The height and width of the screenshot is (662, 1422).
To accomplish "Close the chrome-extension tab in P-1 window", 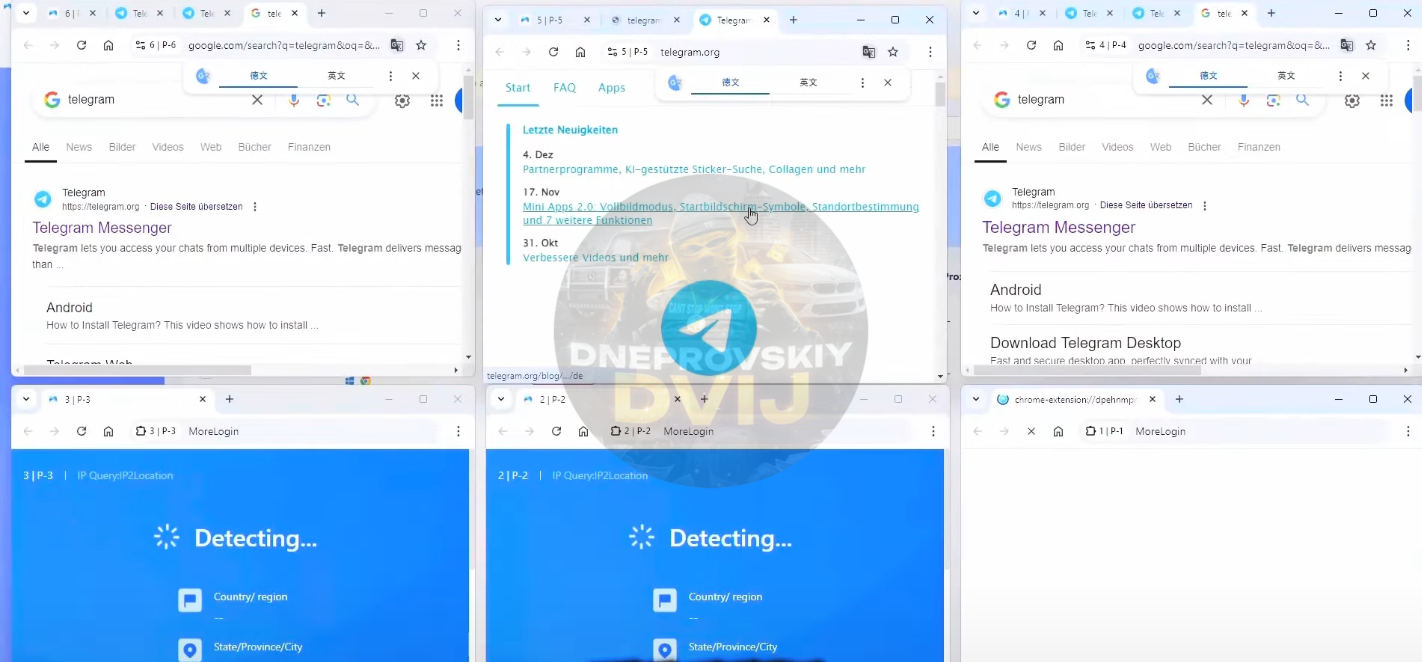I will [x=1152, y=399].
